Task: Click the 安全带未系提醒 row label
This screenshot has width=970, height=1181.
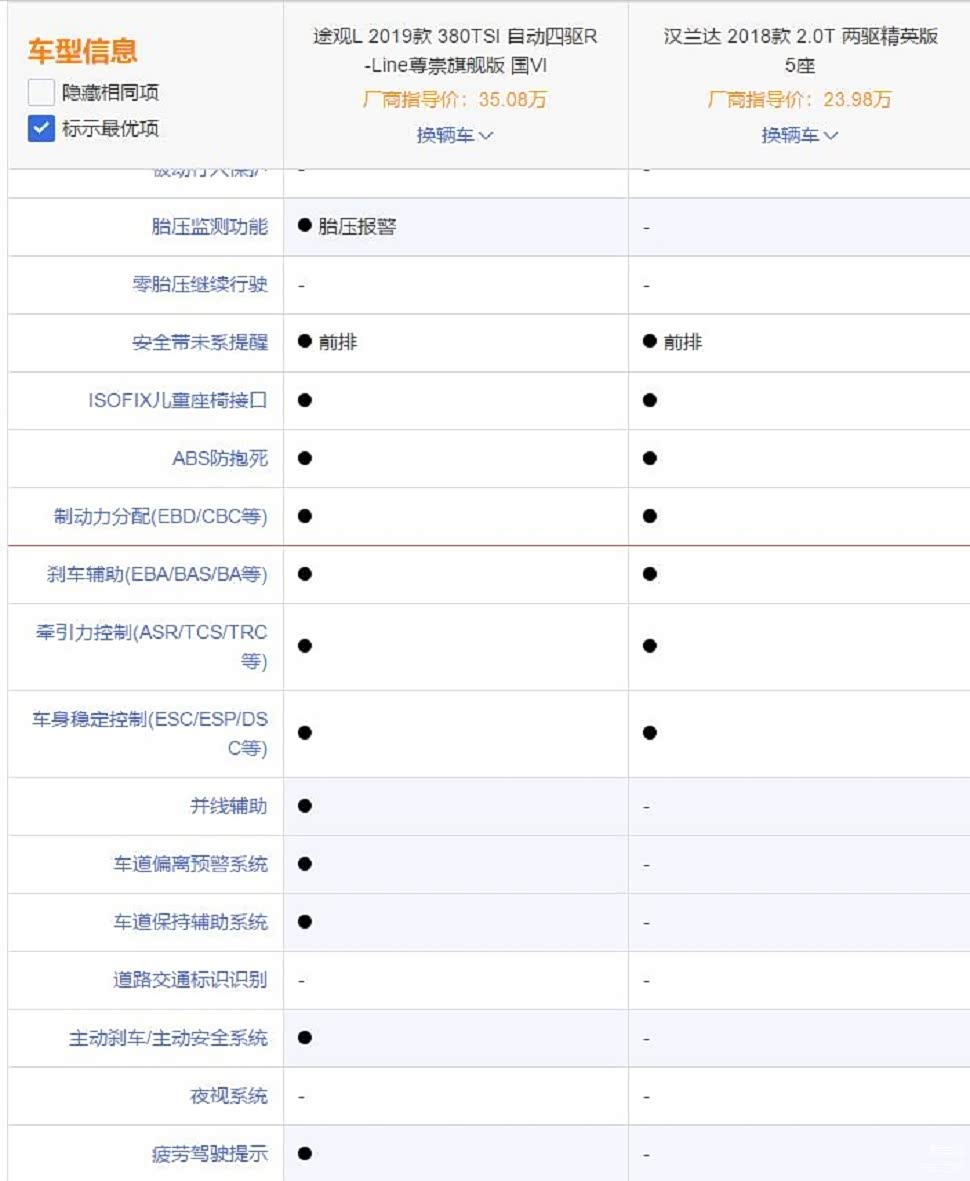Action: (200, 342)
